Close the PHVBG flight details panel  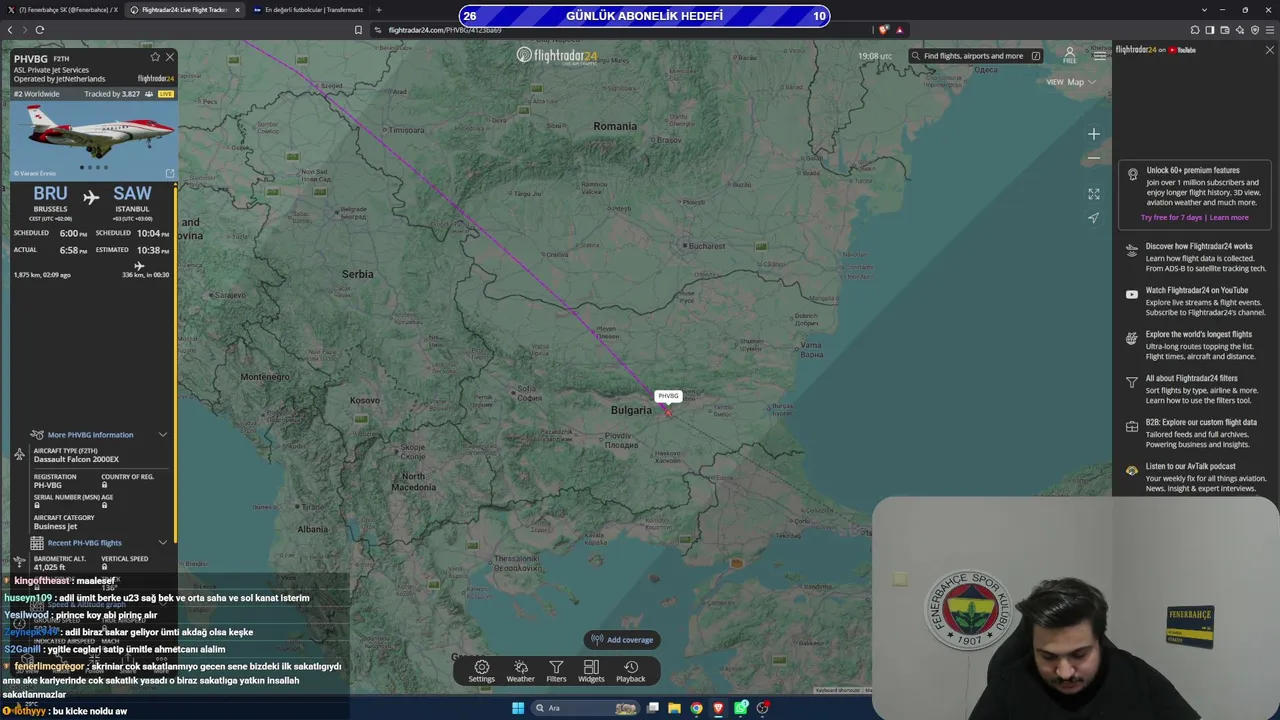tap(170, 57)
